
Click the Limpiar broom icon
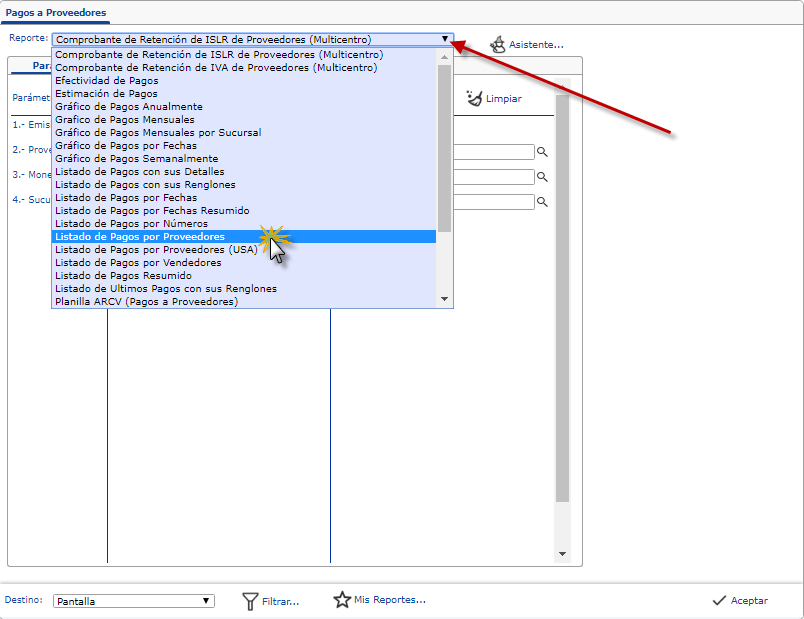[x=474, y=98]
